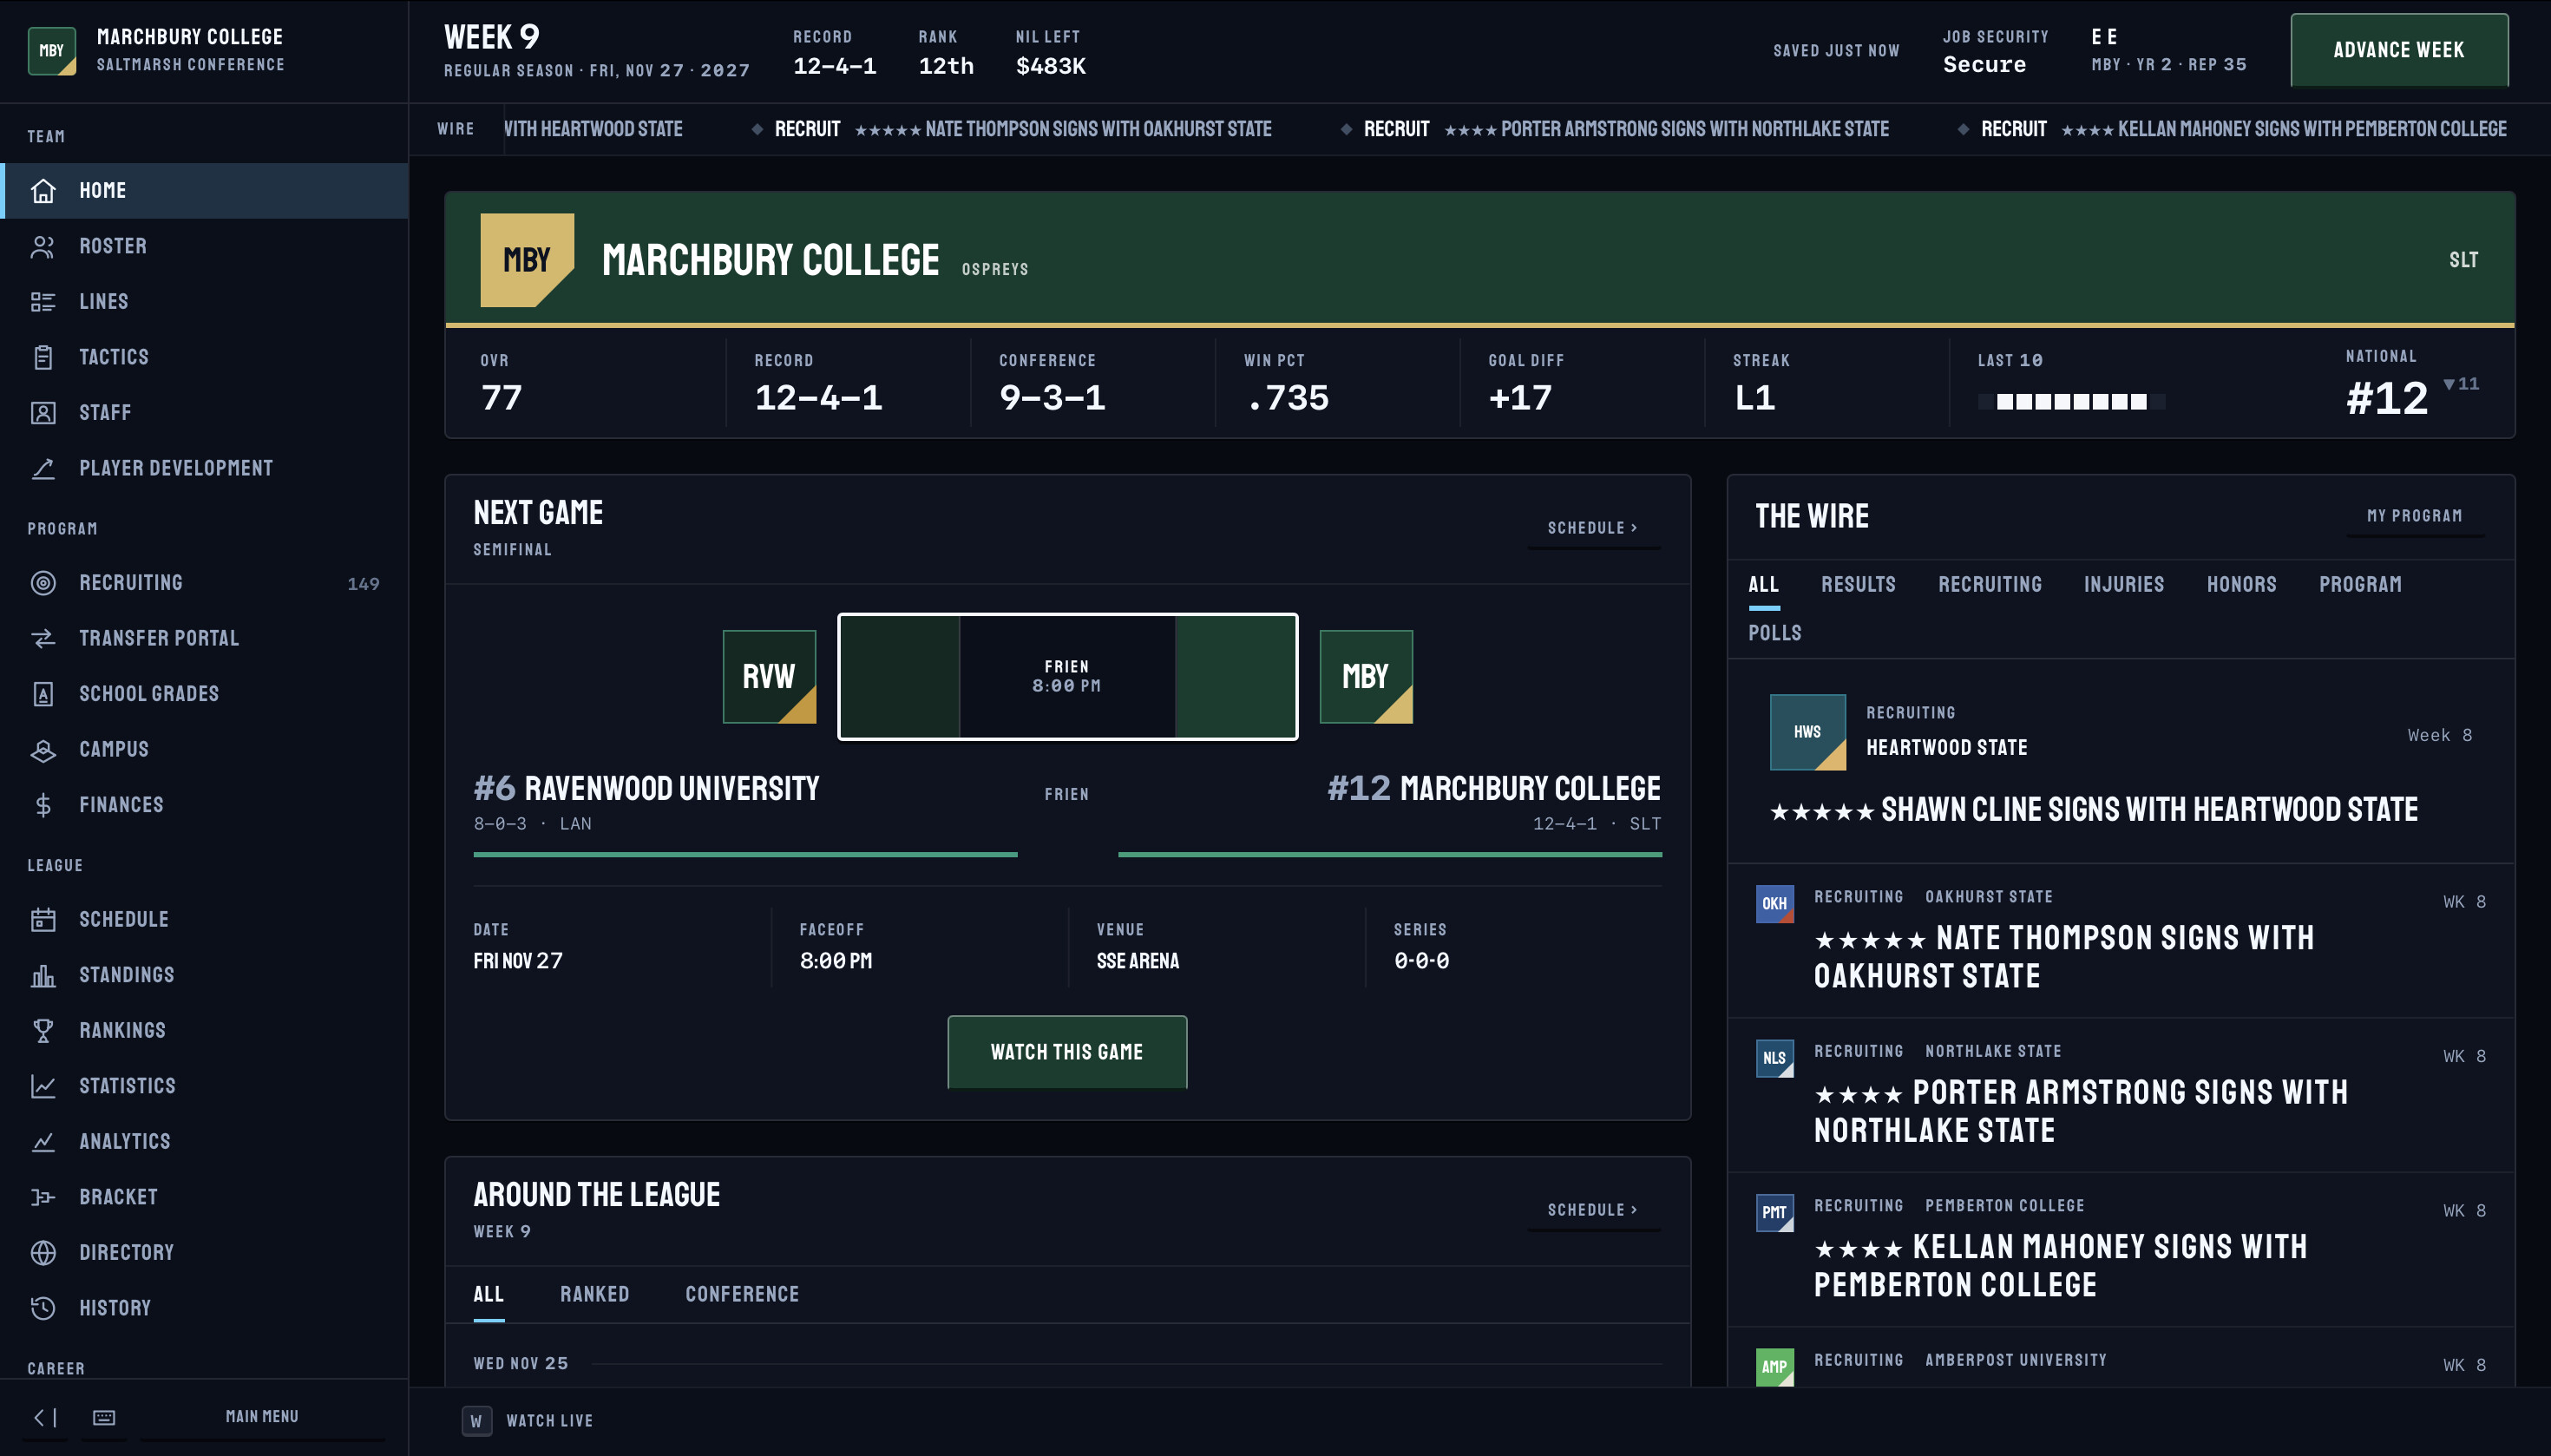Switch to Results tab in The Wire
Screen dimensions: 2551x1456
click(x=1857, y=584)
